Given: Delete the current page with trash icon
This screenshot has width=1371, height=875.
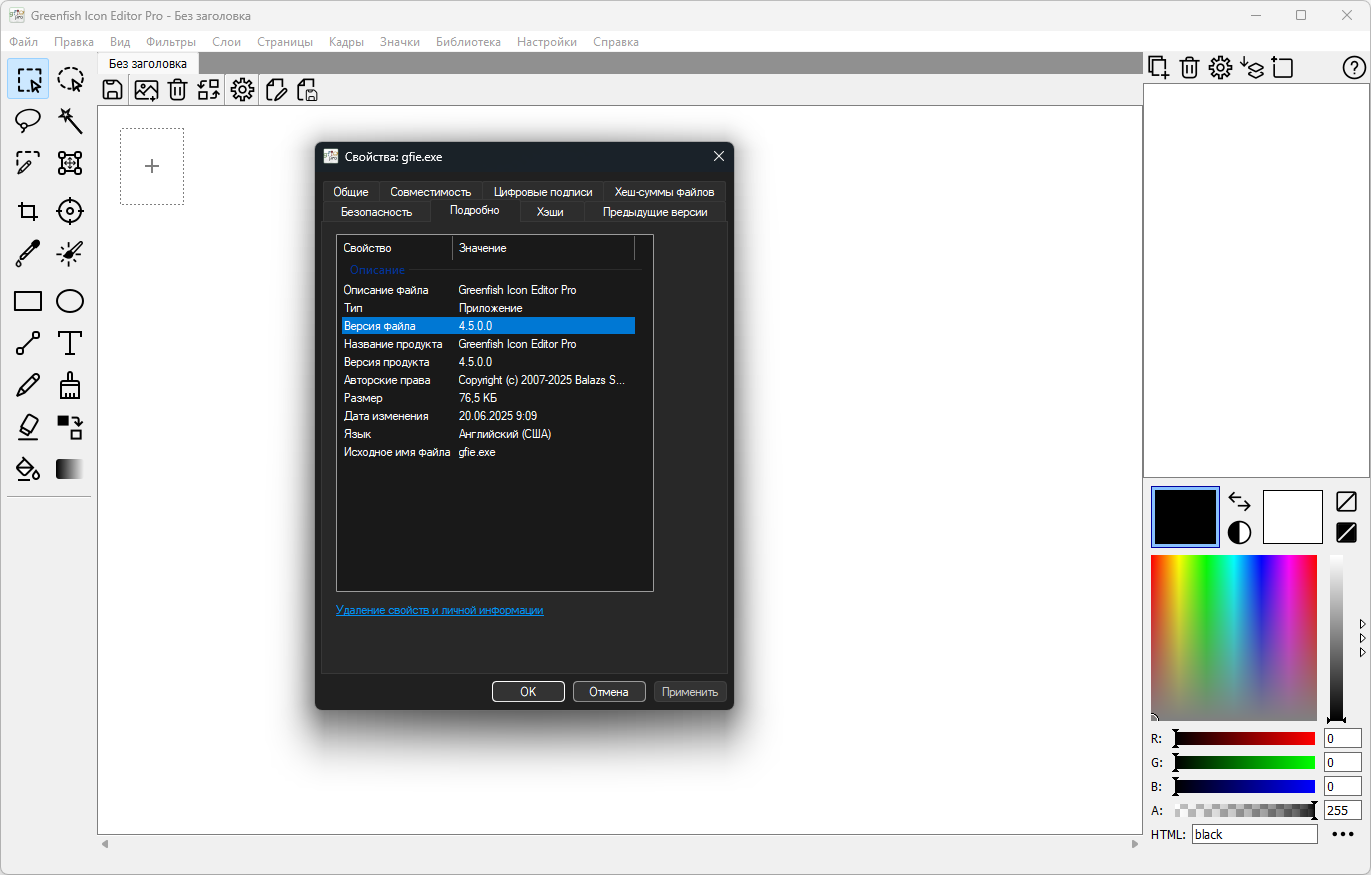Looking at the screenshot, I should [177, 90].
